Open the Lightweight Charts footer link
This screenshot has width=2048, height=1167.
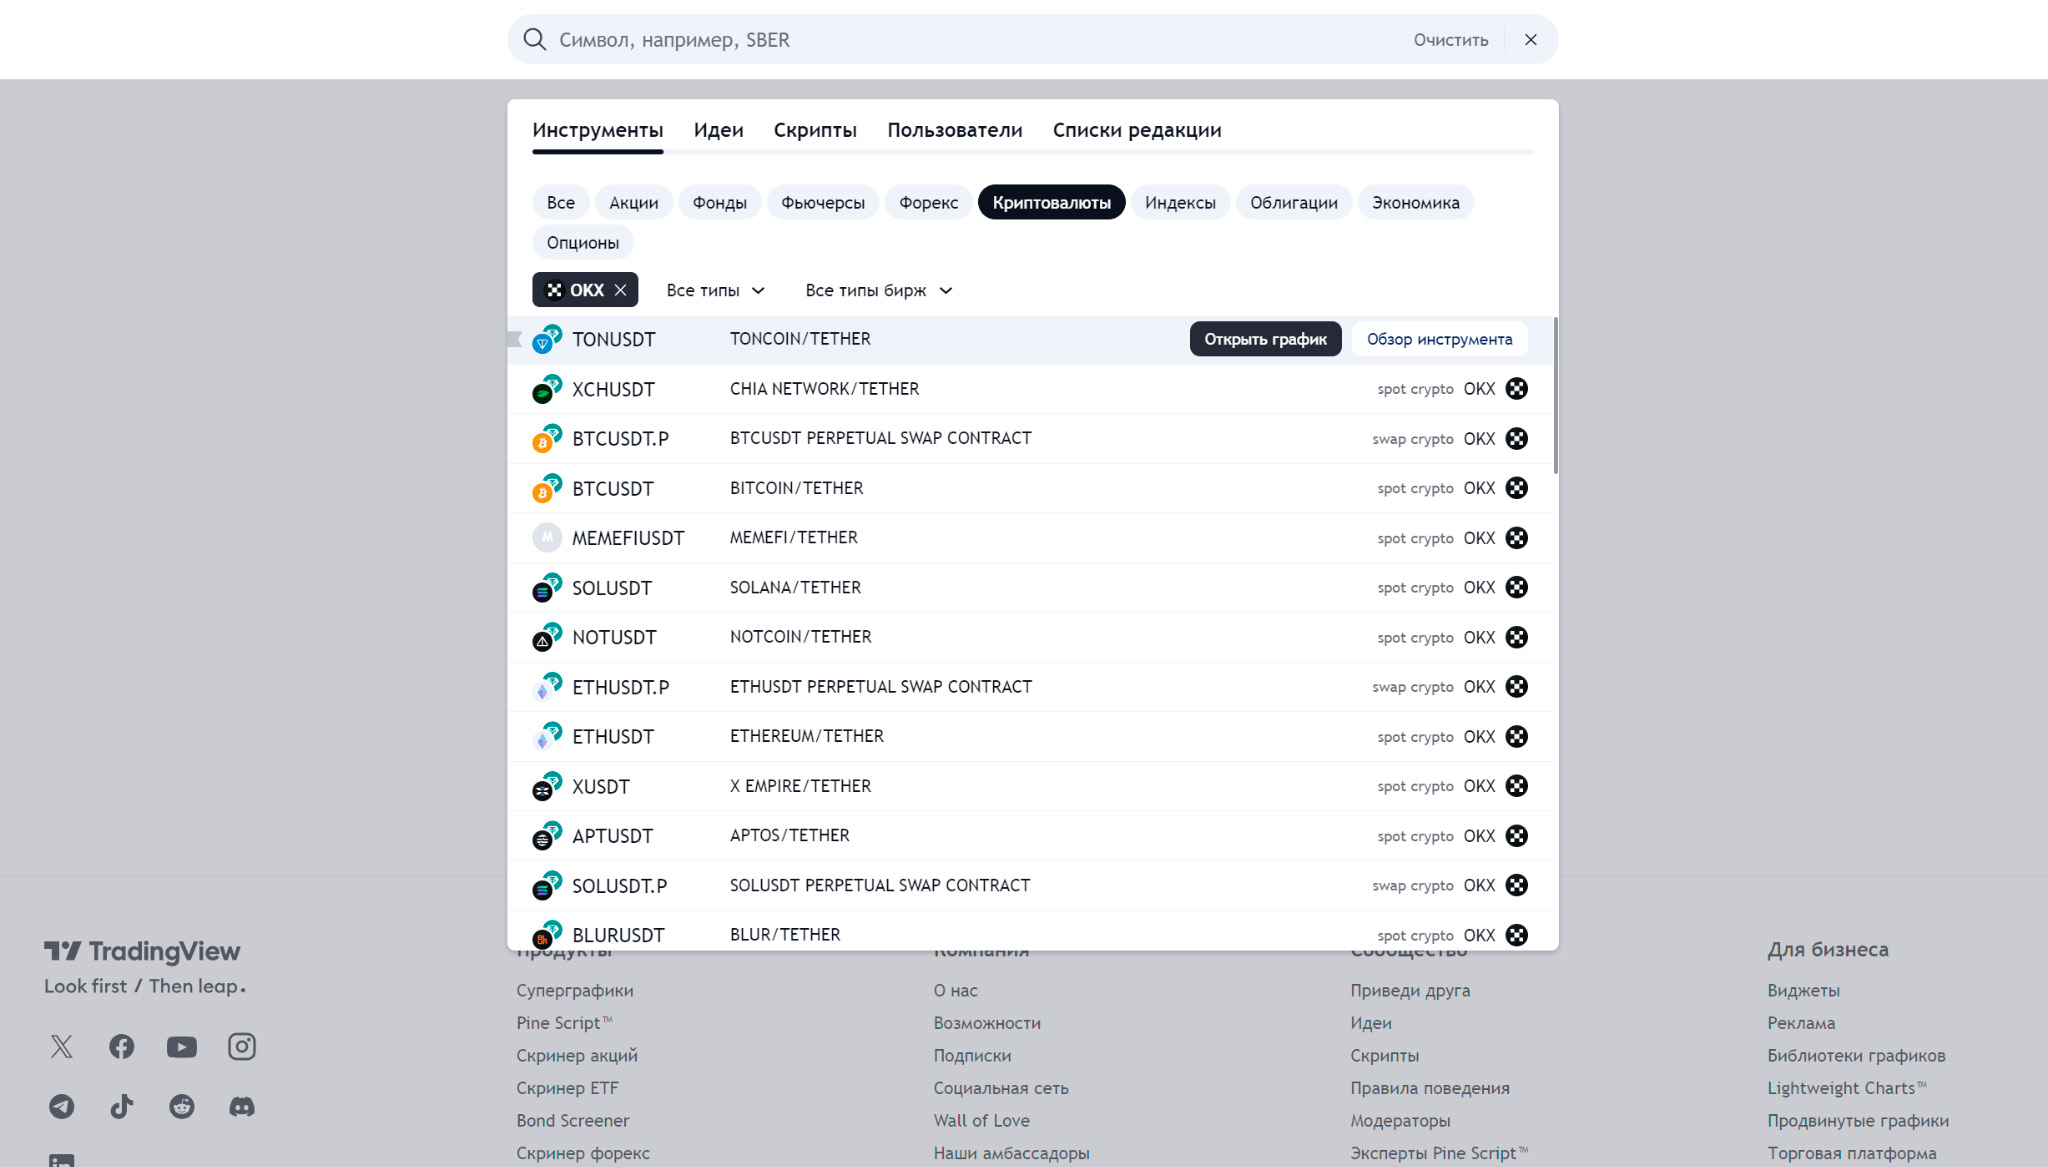point(1846,1089)
